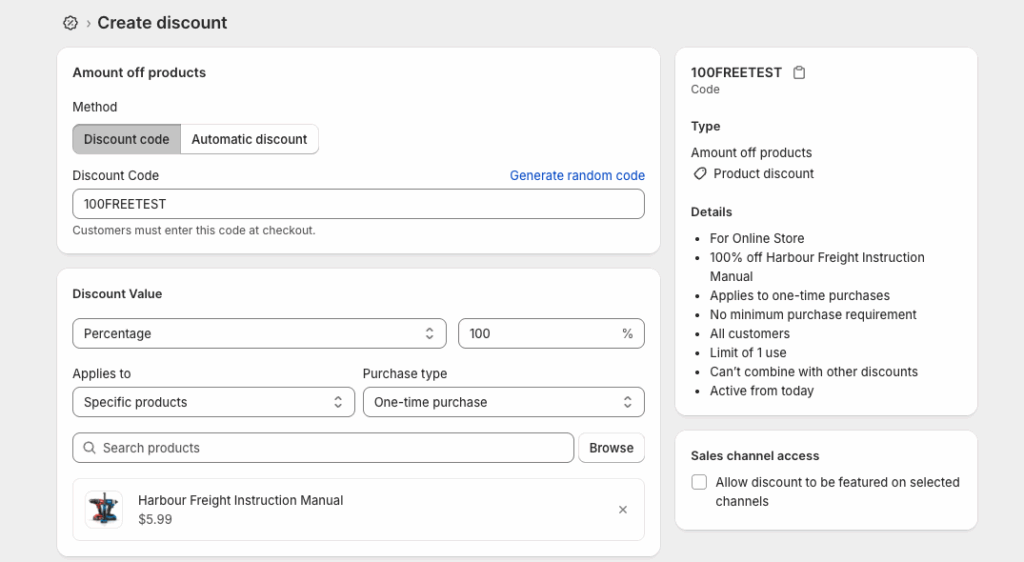
Task: Click 'Can't combine with other discounts' detail
Action: 814,372
